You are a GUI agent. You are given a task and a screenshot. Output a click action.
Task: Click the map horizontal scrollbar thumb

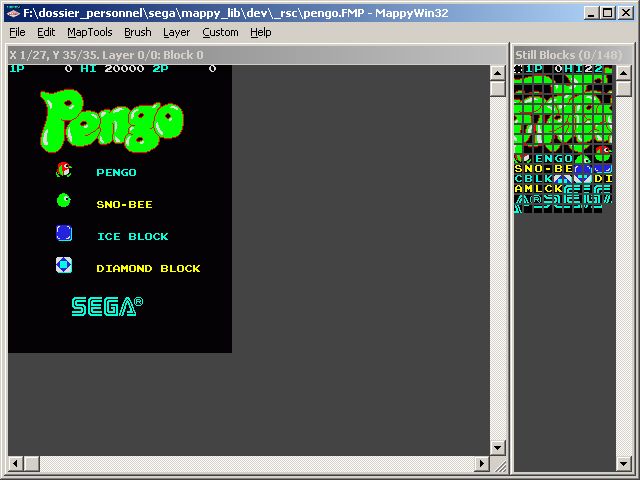coord(32,464)
